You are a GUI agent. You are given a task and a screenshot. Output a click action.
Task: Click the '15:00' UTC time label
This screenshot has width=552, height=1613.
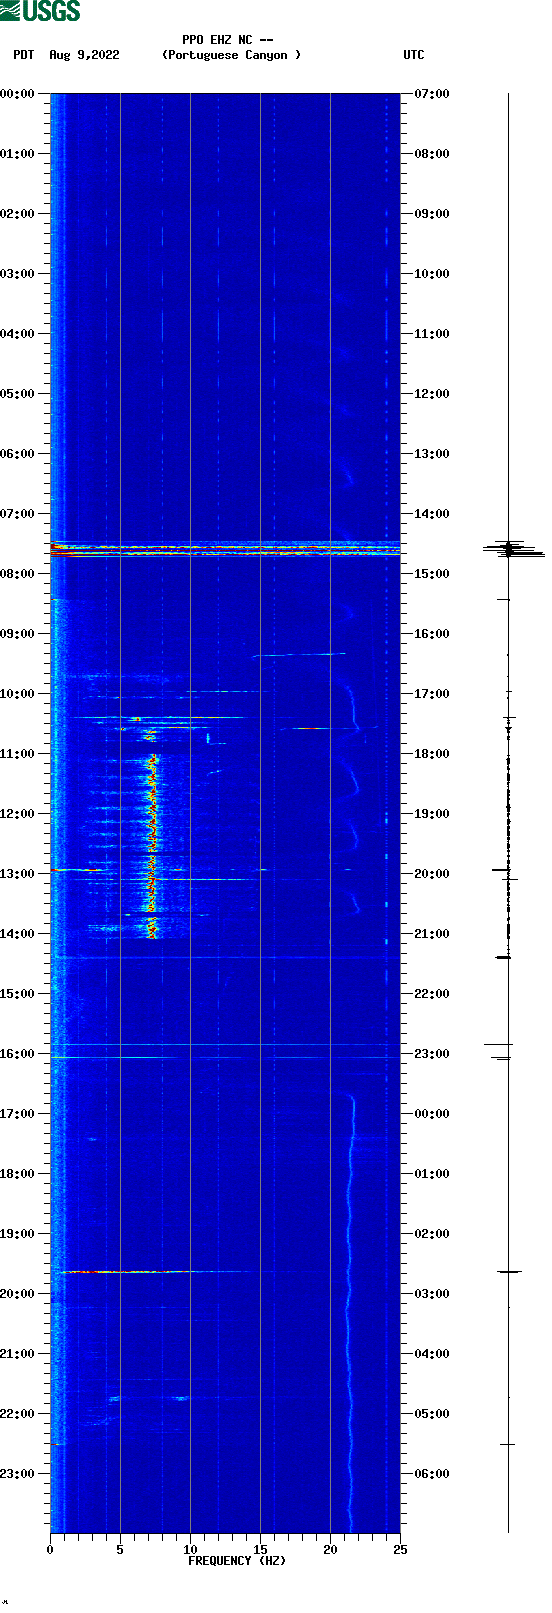point(432,573)
